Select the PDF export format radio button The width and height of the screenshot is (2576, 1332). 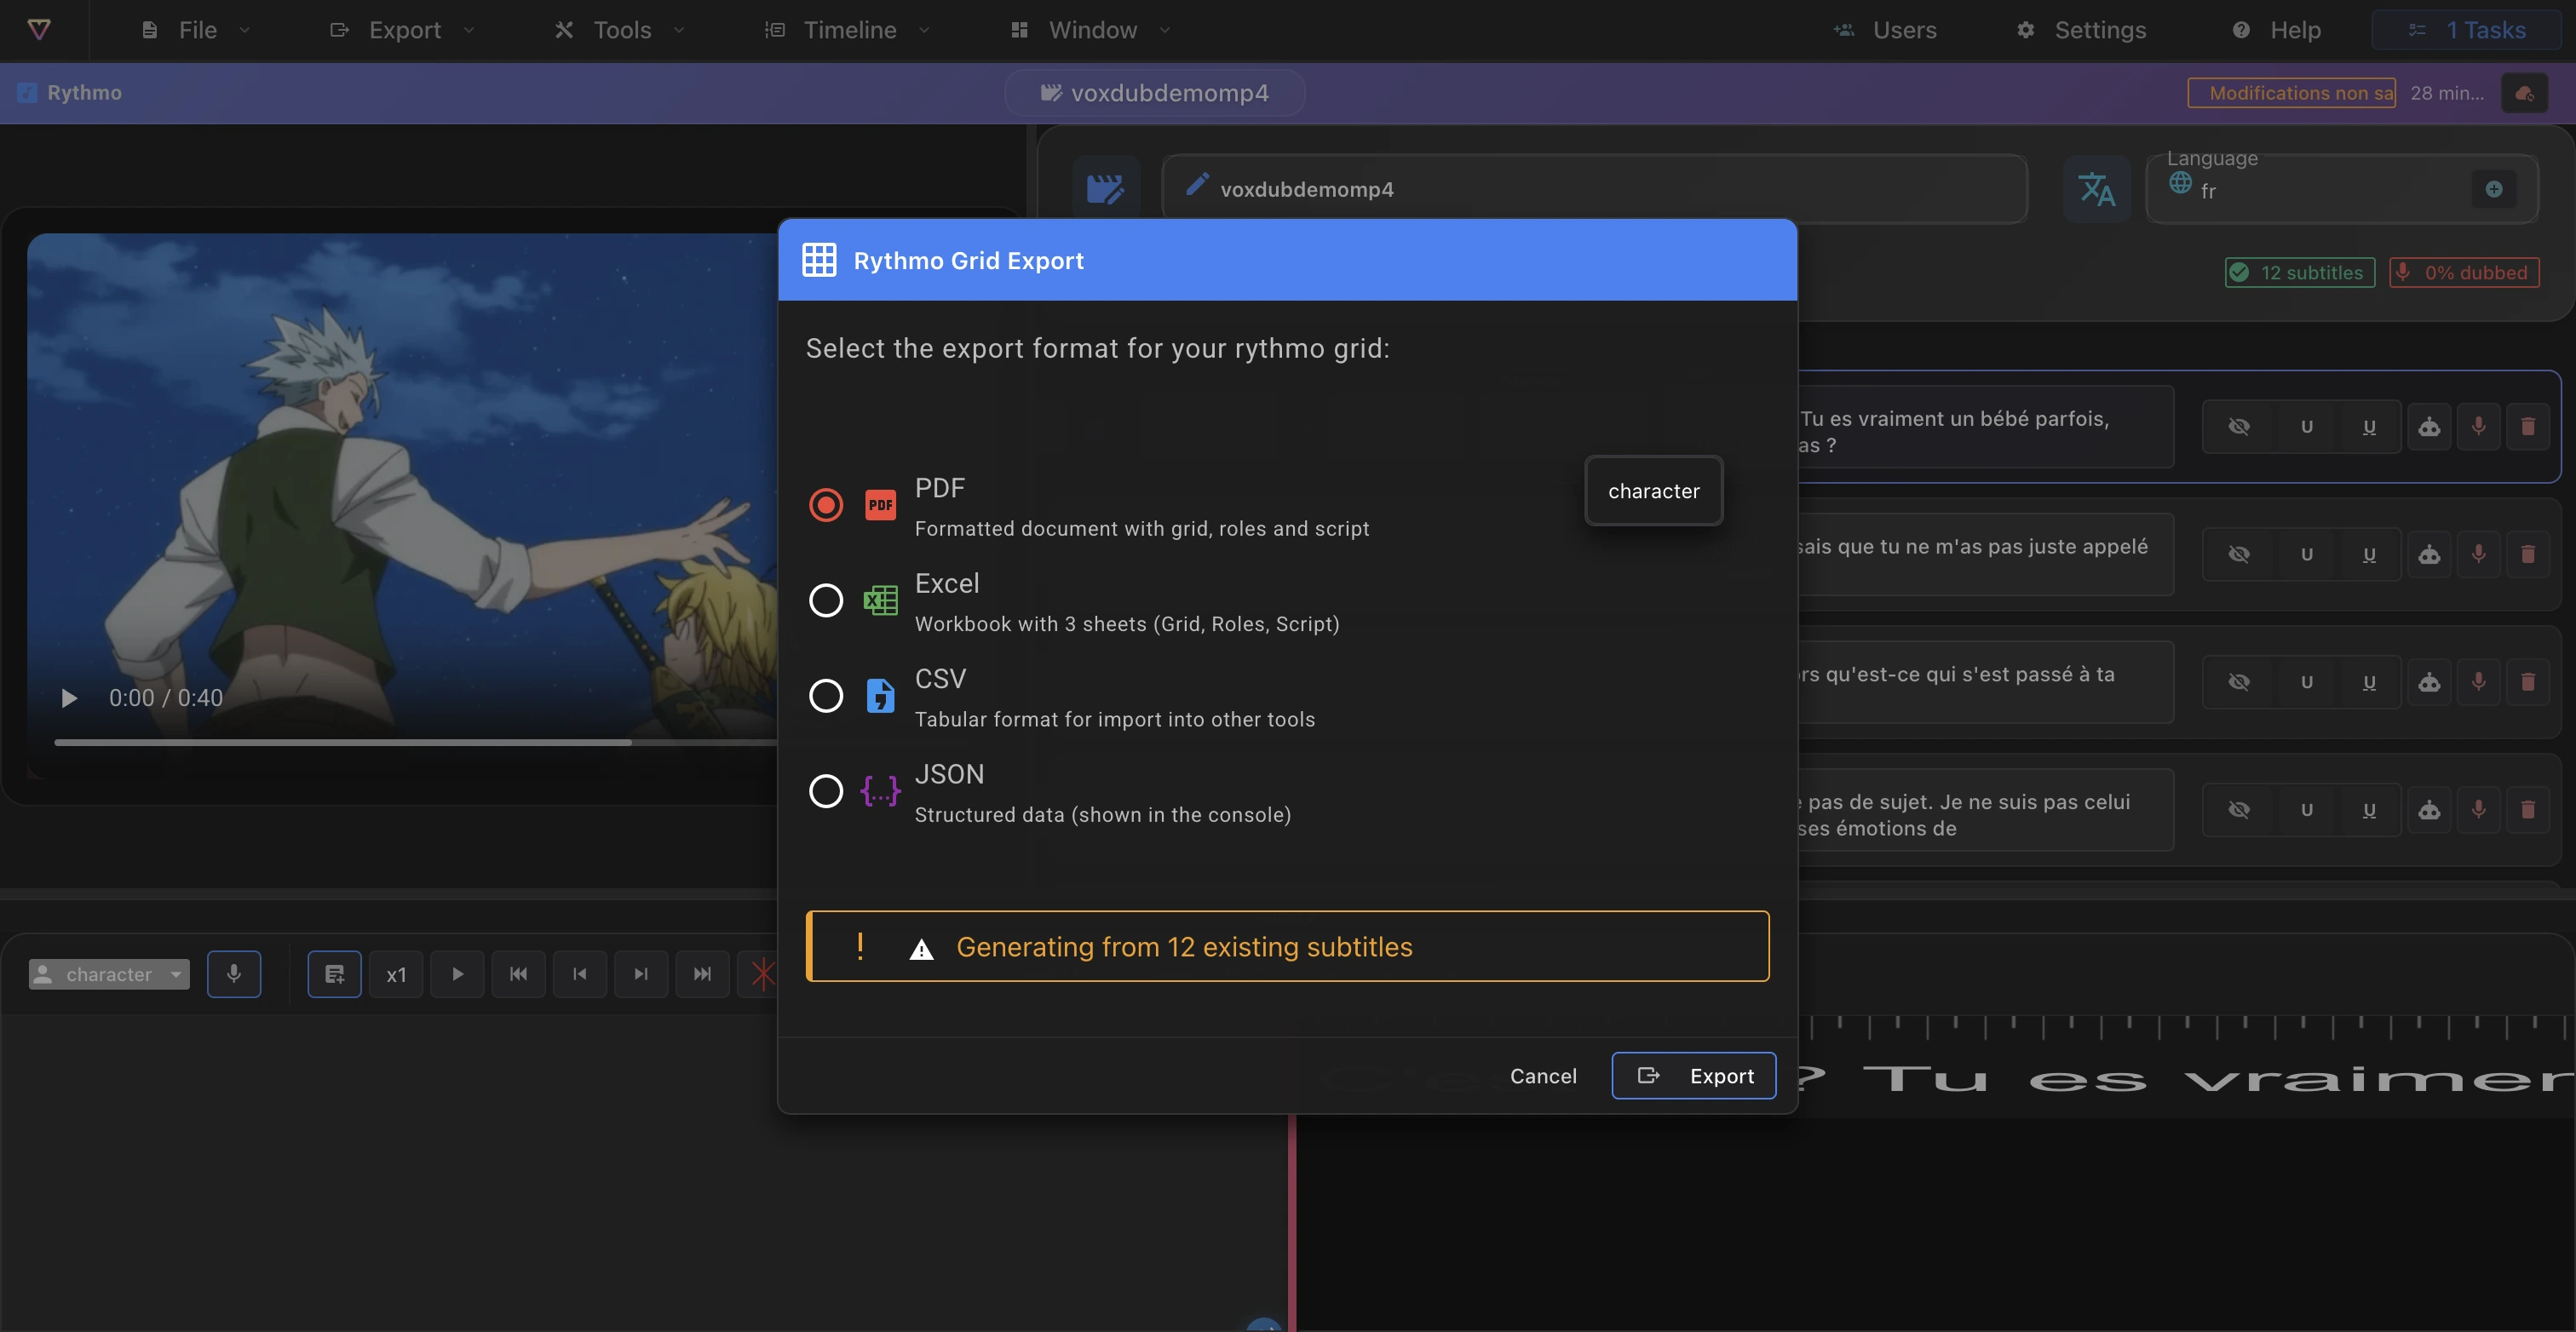pos(826,505)
